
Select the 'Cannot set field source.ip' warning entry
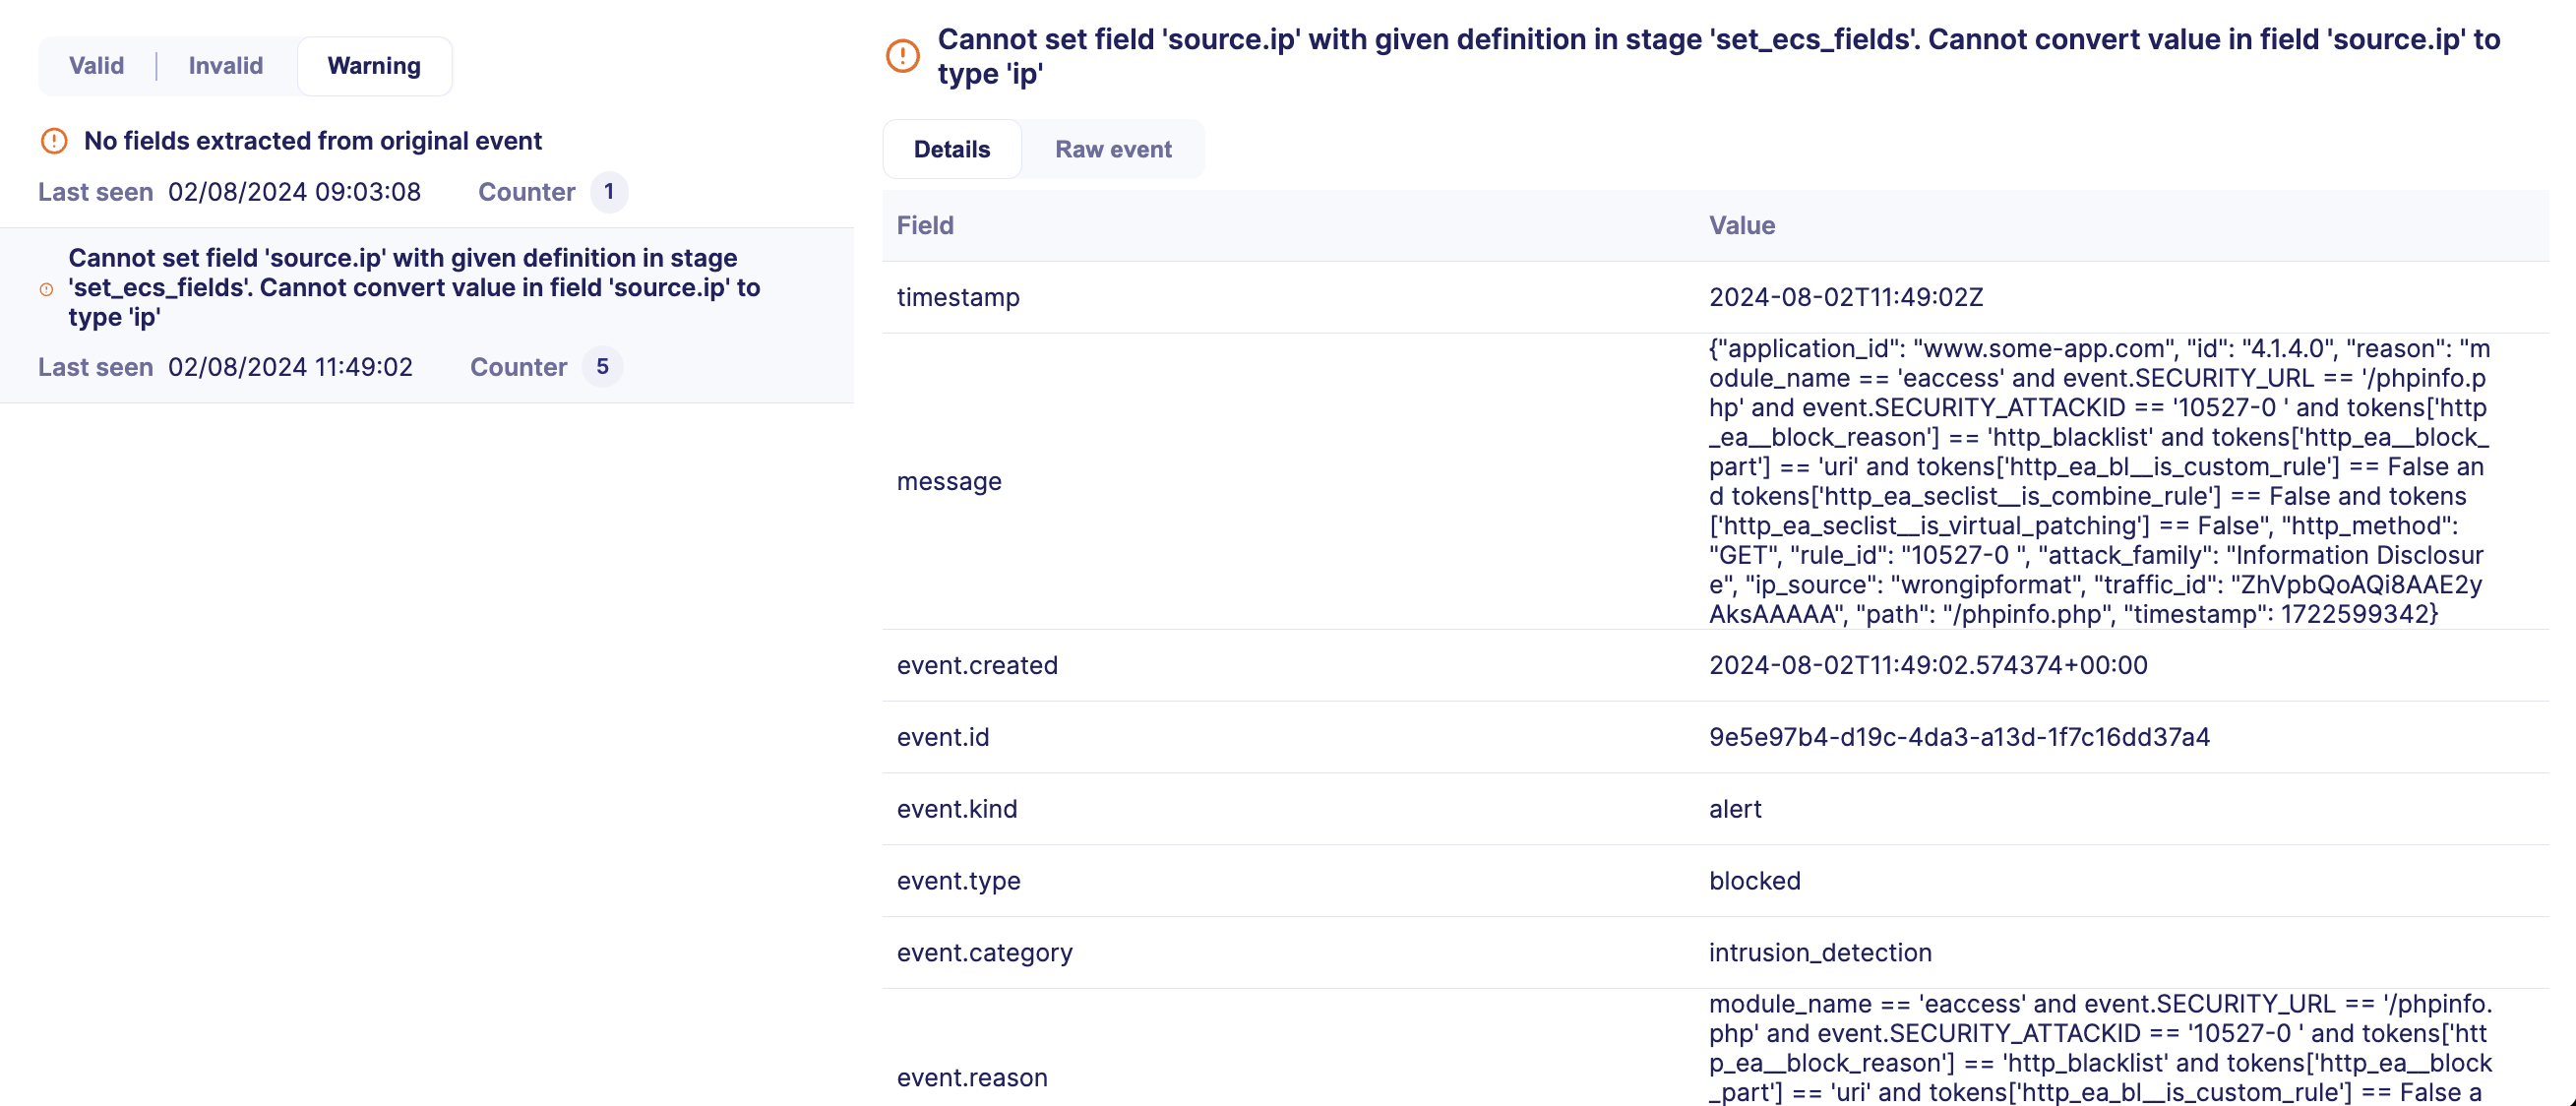(x=414, y=288)
